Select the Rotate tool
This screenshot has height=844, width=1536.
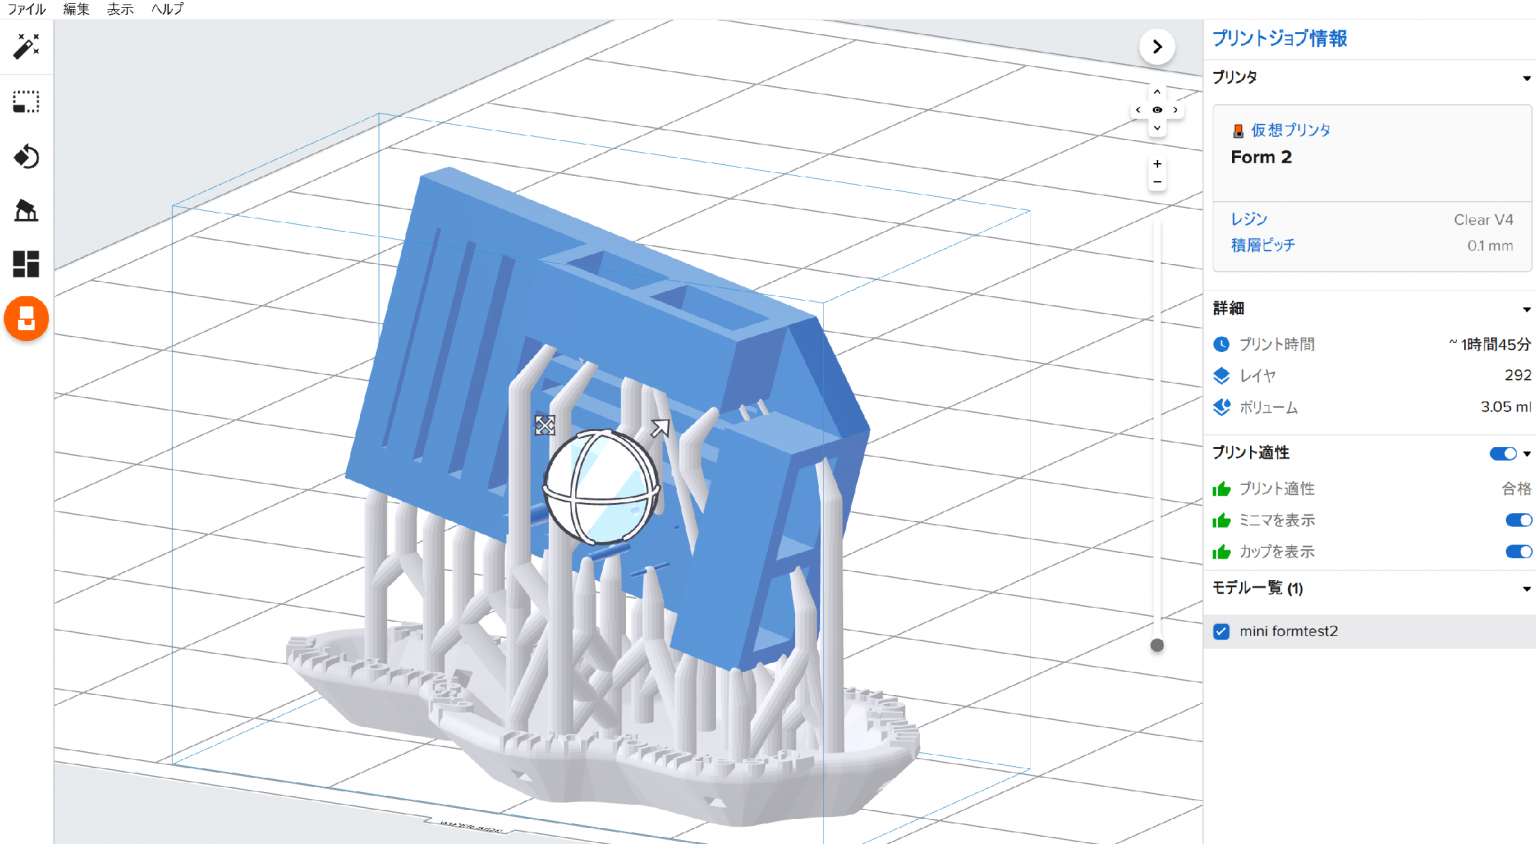[25, 156]
